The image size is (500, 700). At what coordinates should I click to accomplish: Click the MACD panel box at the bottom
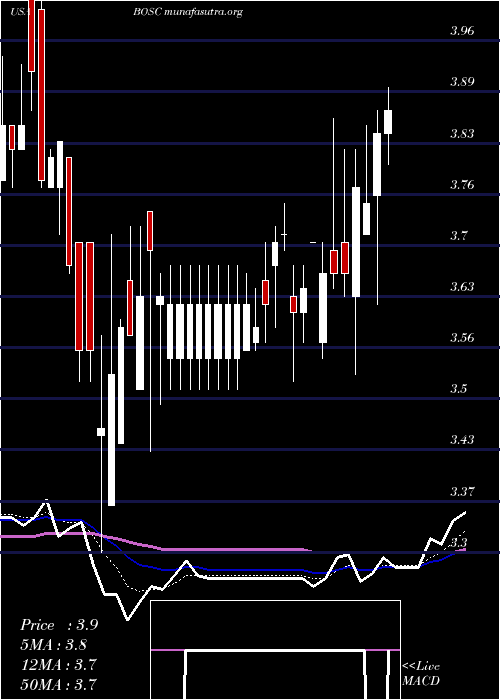point(275,650)
